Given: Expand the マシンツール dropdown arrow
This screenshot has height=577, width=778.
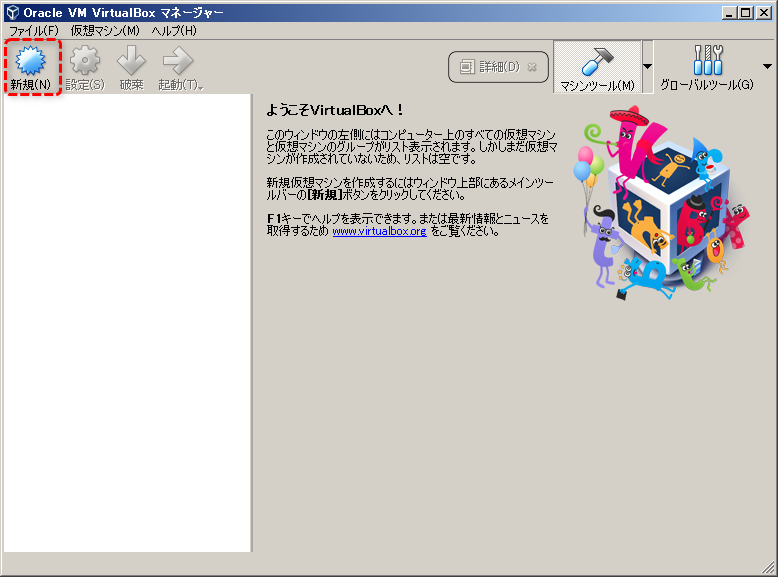Looking at the screenshot, I should tap(648, 66).
